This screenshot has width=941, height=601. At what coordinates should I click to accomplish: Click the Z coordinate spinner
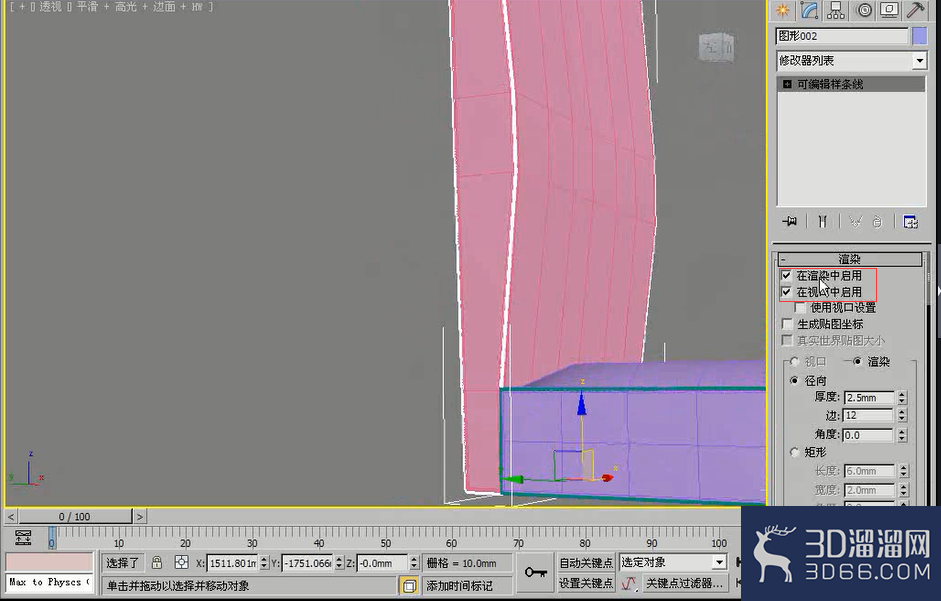[414, 563]
